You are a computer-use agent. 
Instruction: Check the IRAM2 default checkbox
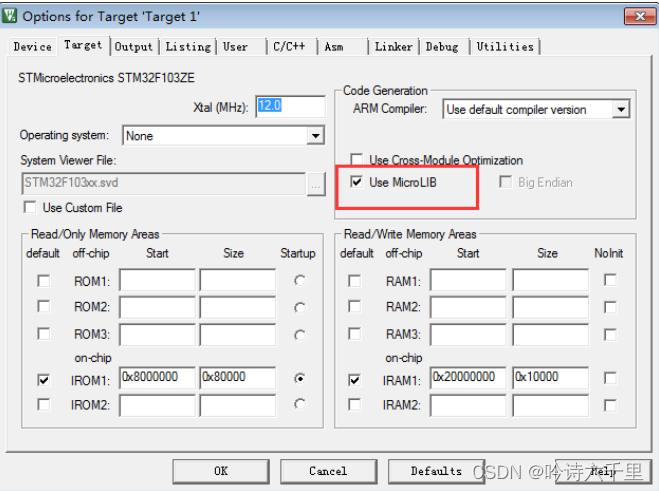point(355,404)
